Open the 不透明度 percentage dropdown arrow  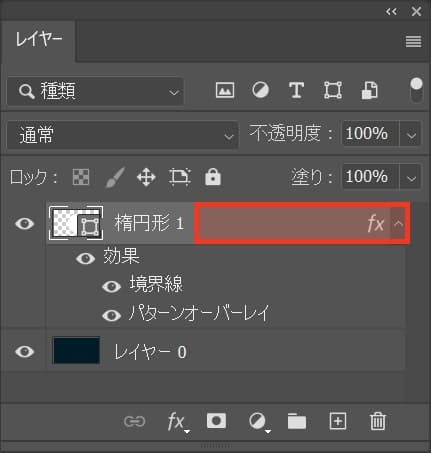(x=411, y=135)
